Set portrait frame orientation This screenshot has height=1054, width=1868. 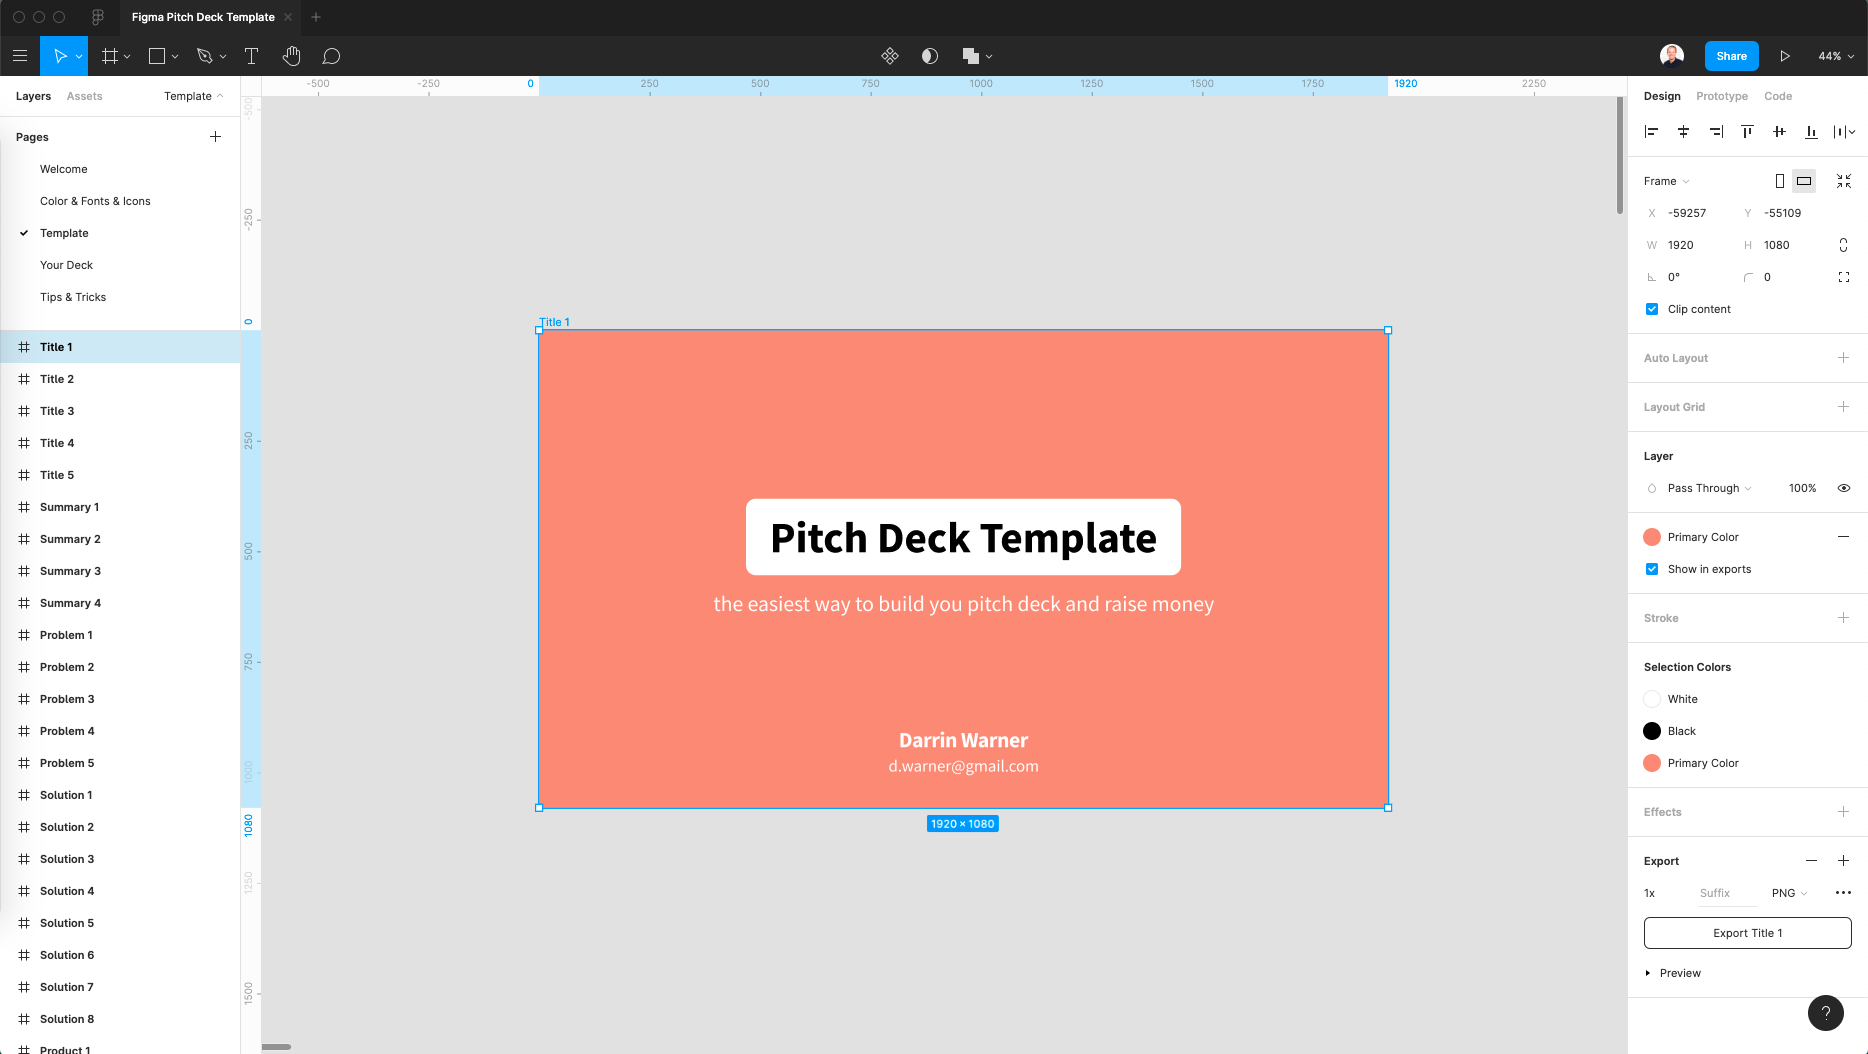pos(1780,181)
